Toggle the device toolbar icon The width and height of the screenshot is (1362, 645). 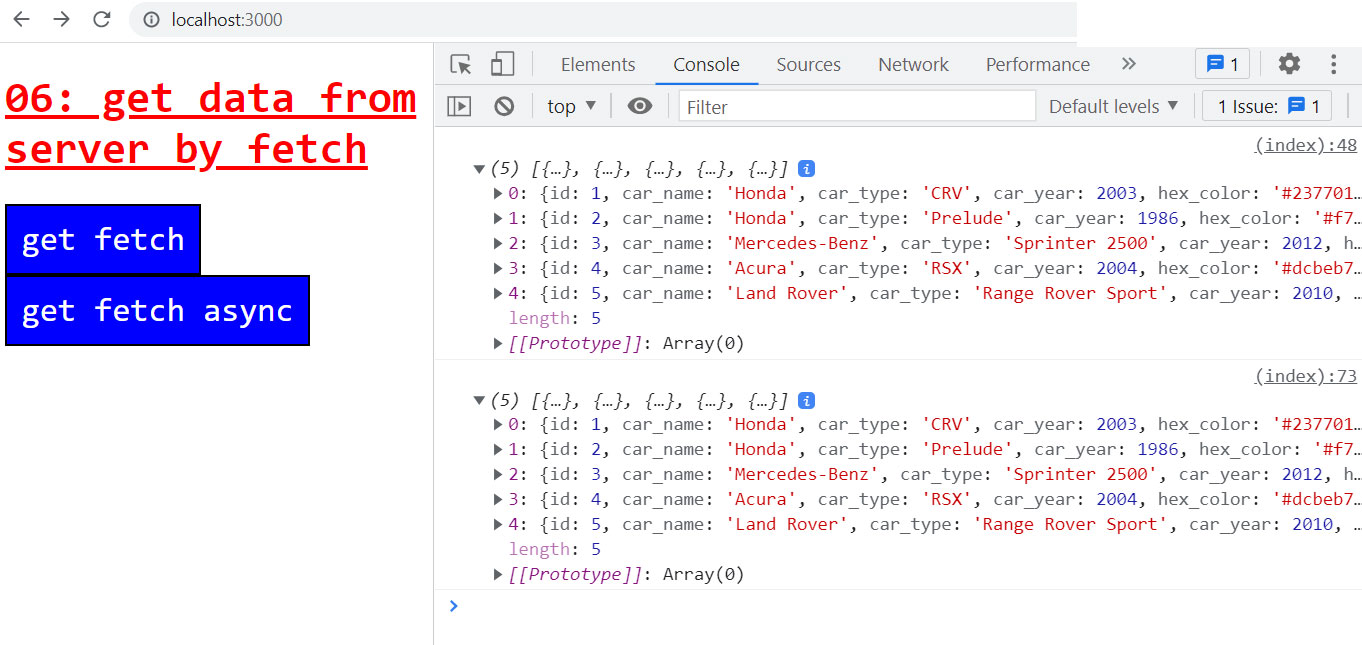[x=502, y=65]
